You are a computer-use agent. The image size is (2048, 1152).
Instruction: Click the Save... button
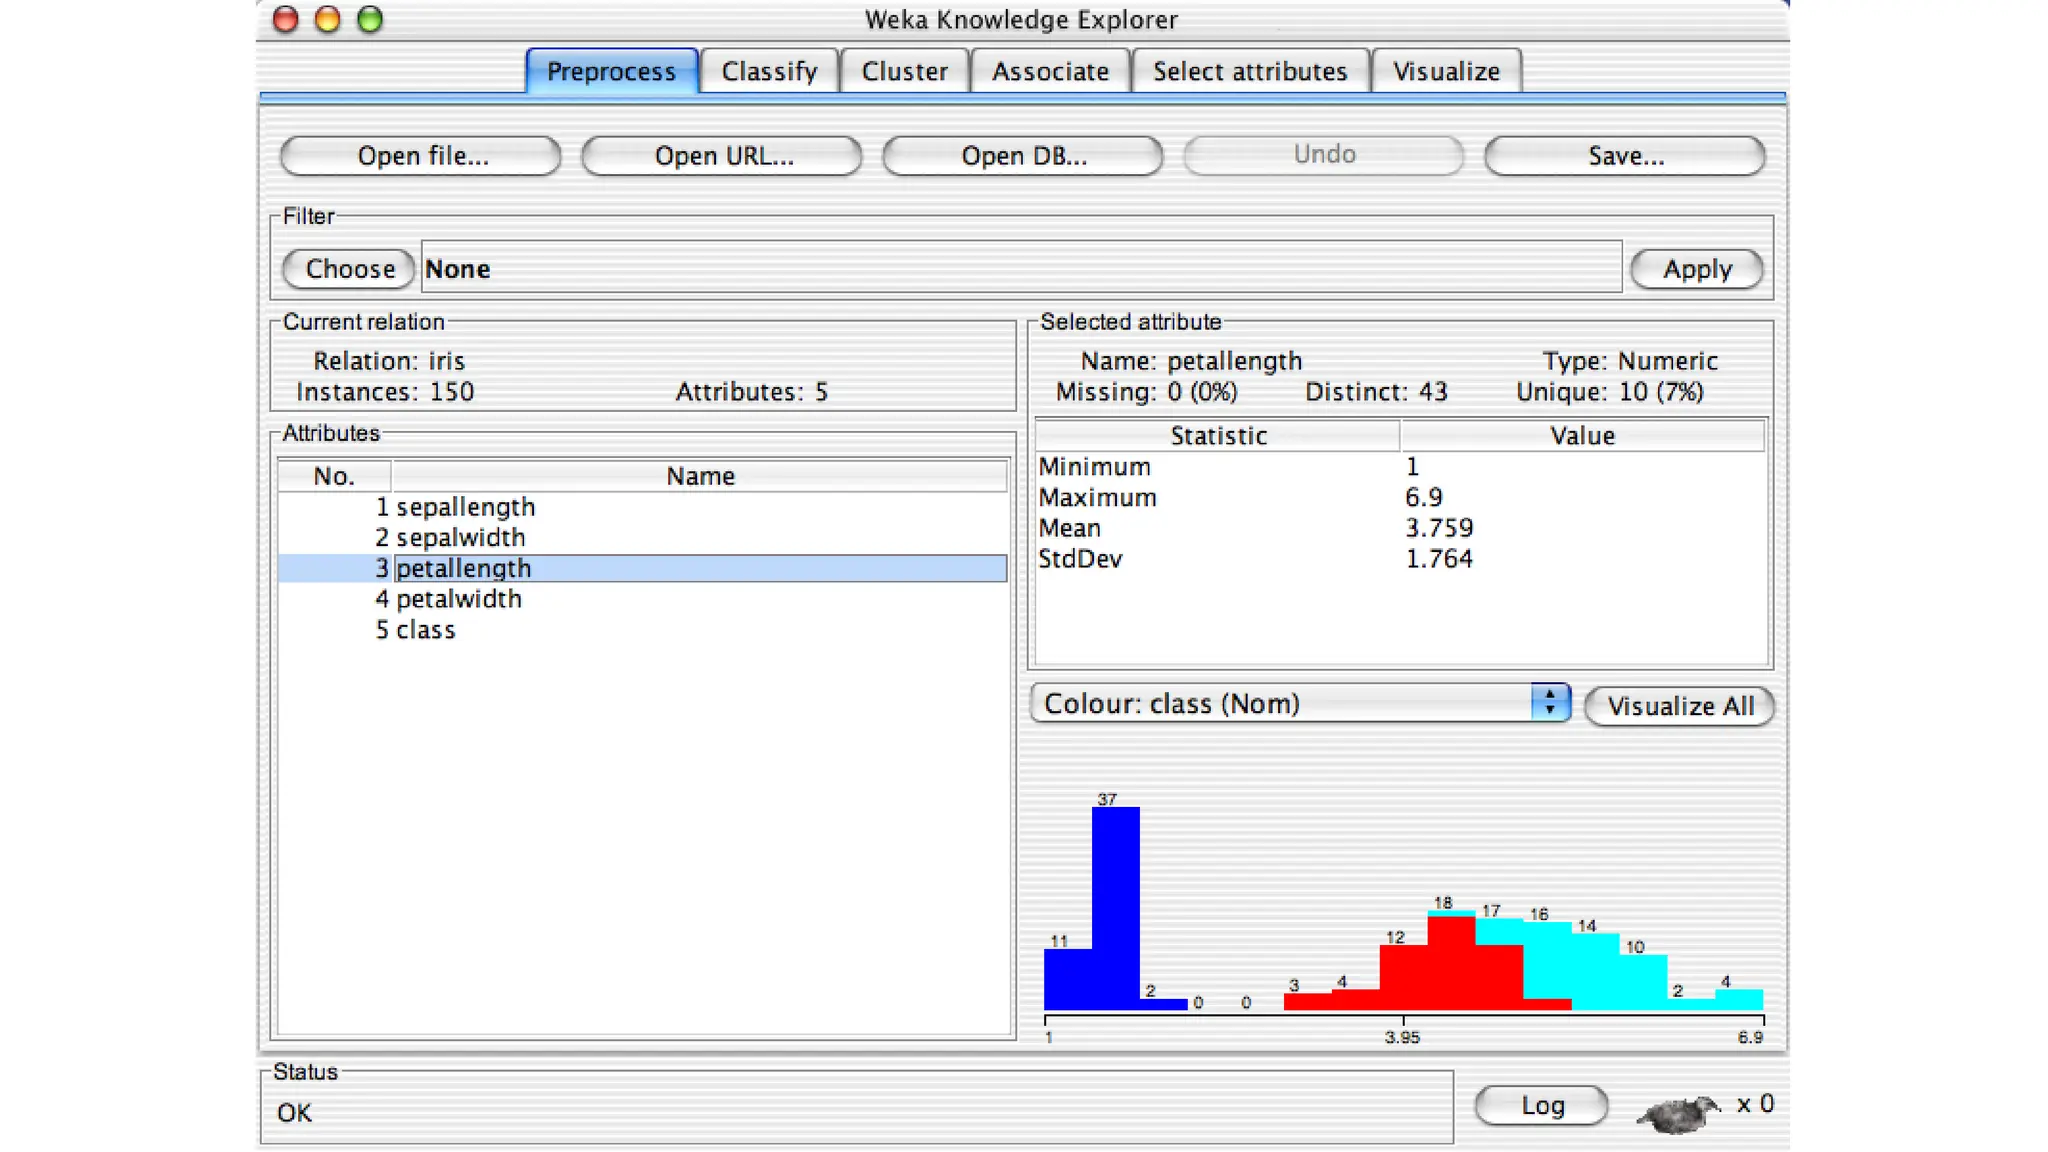pos(1625,156)
